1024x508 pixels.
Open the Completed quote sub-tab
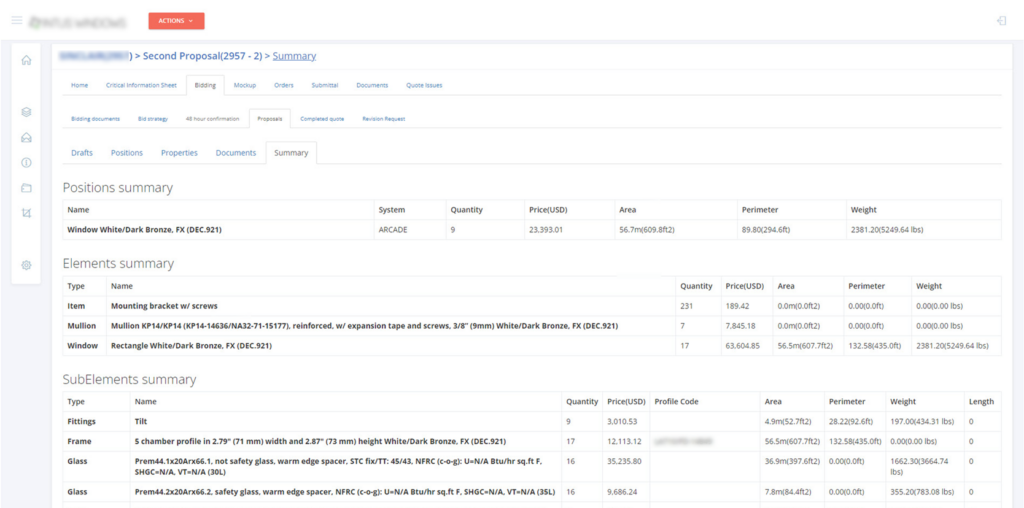[x=322, y=119]
